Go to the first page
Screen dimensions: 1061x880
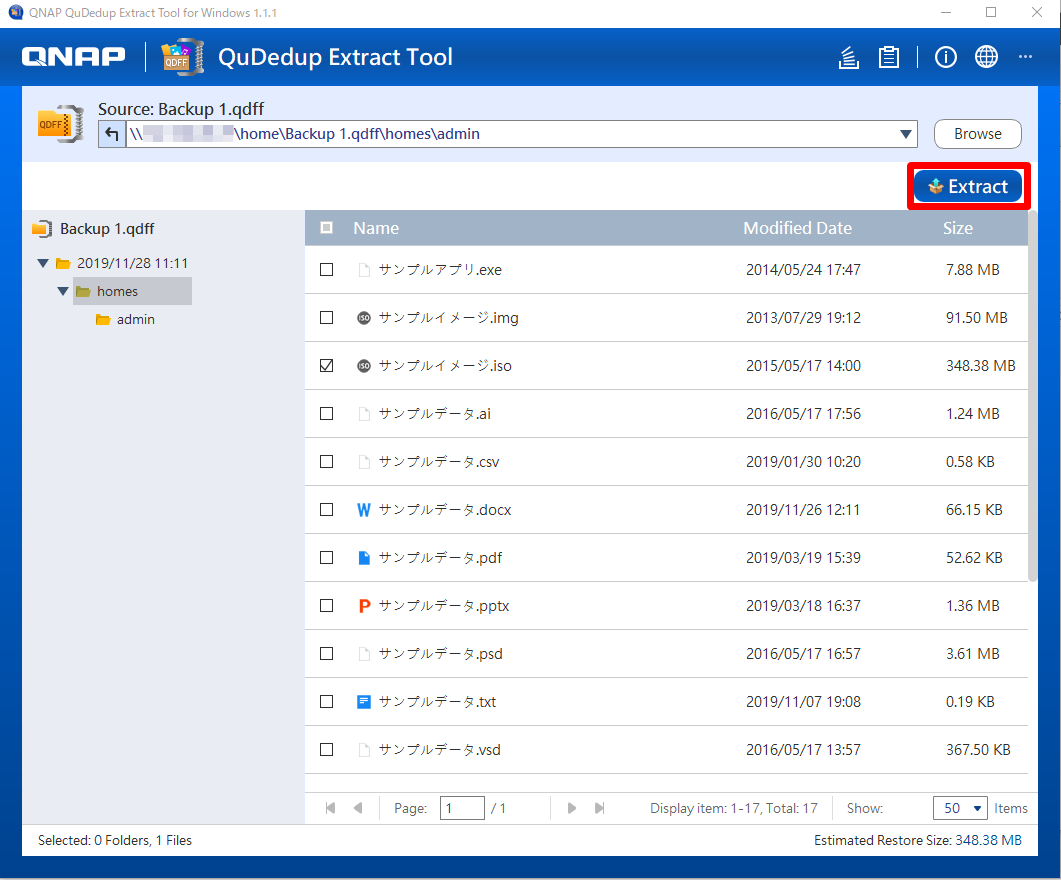click(x=330, y=808)
